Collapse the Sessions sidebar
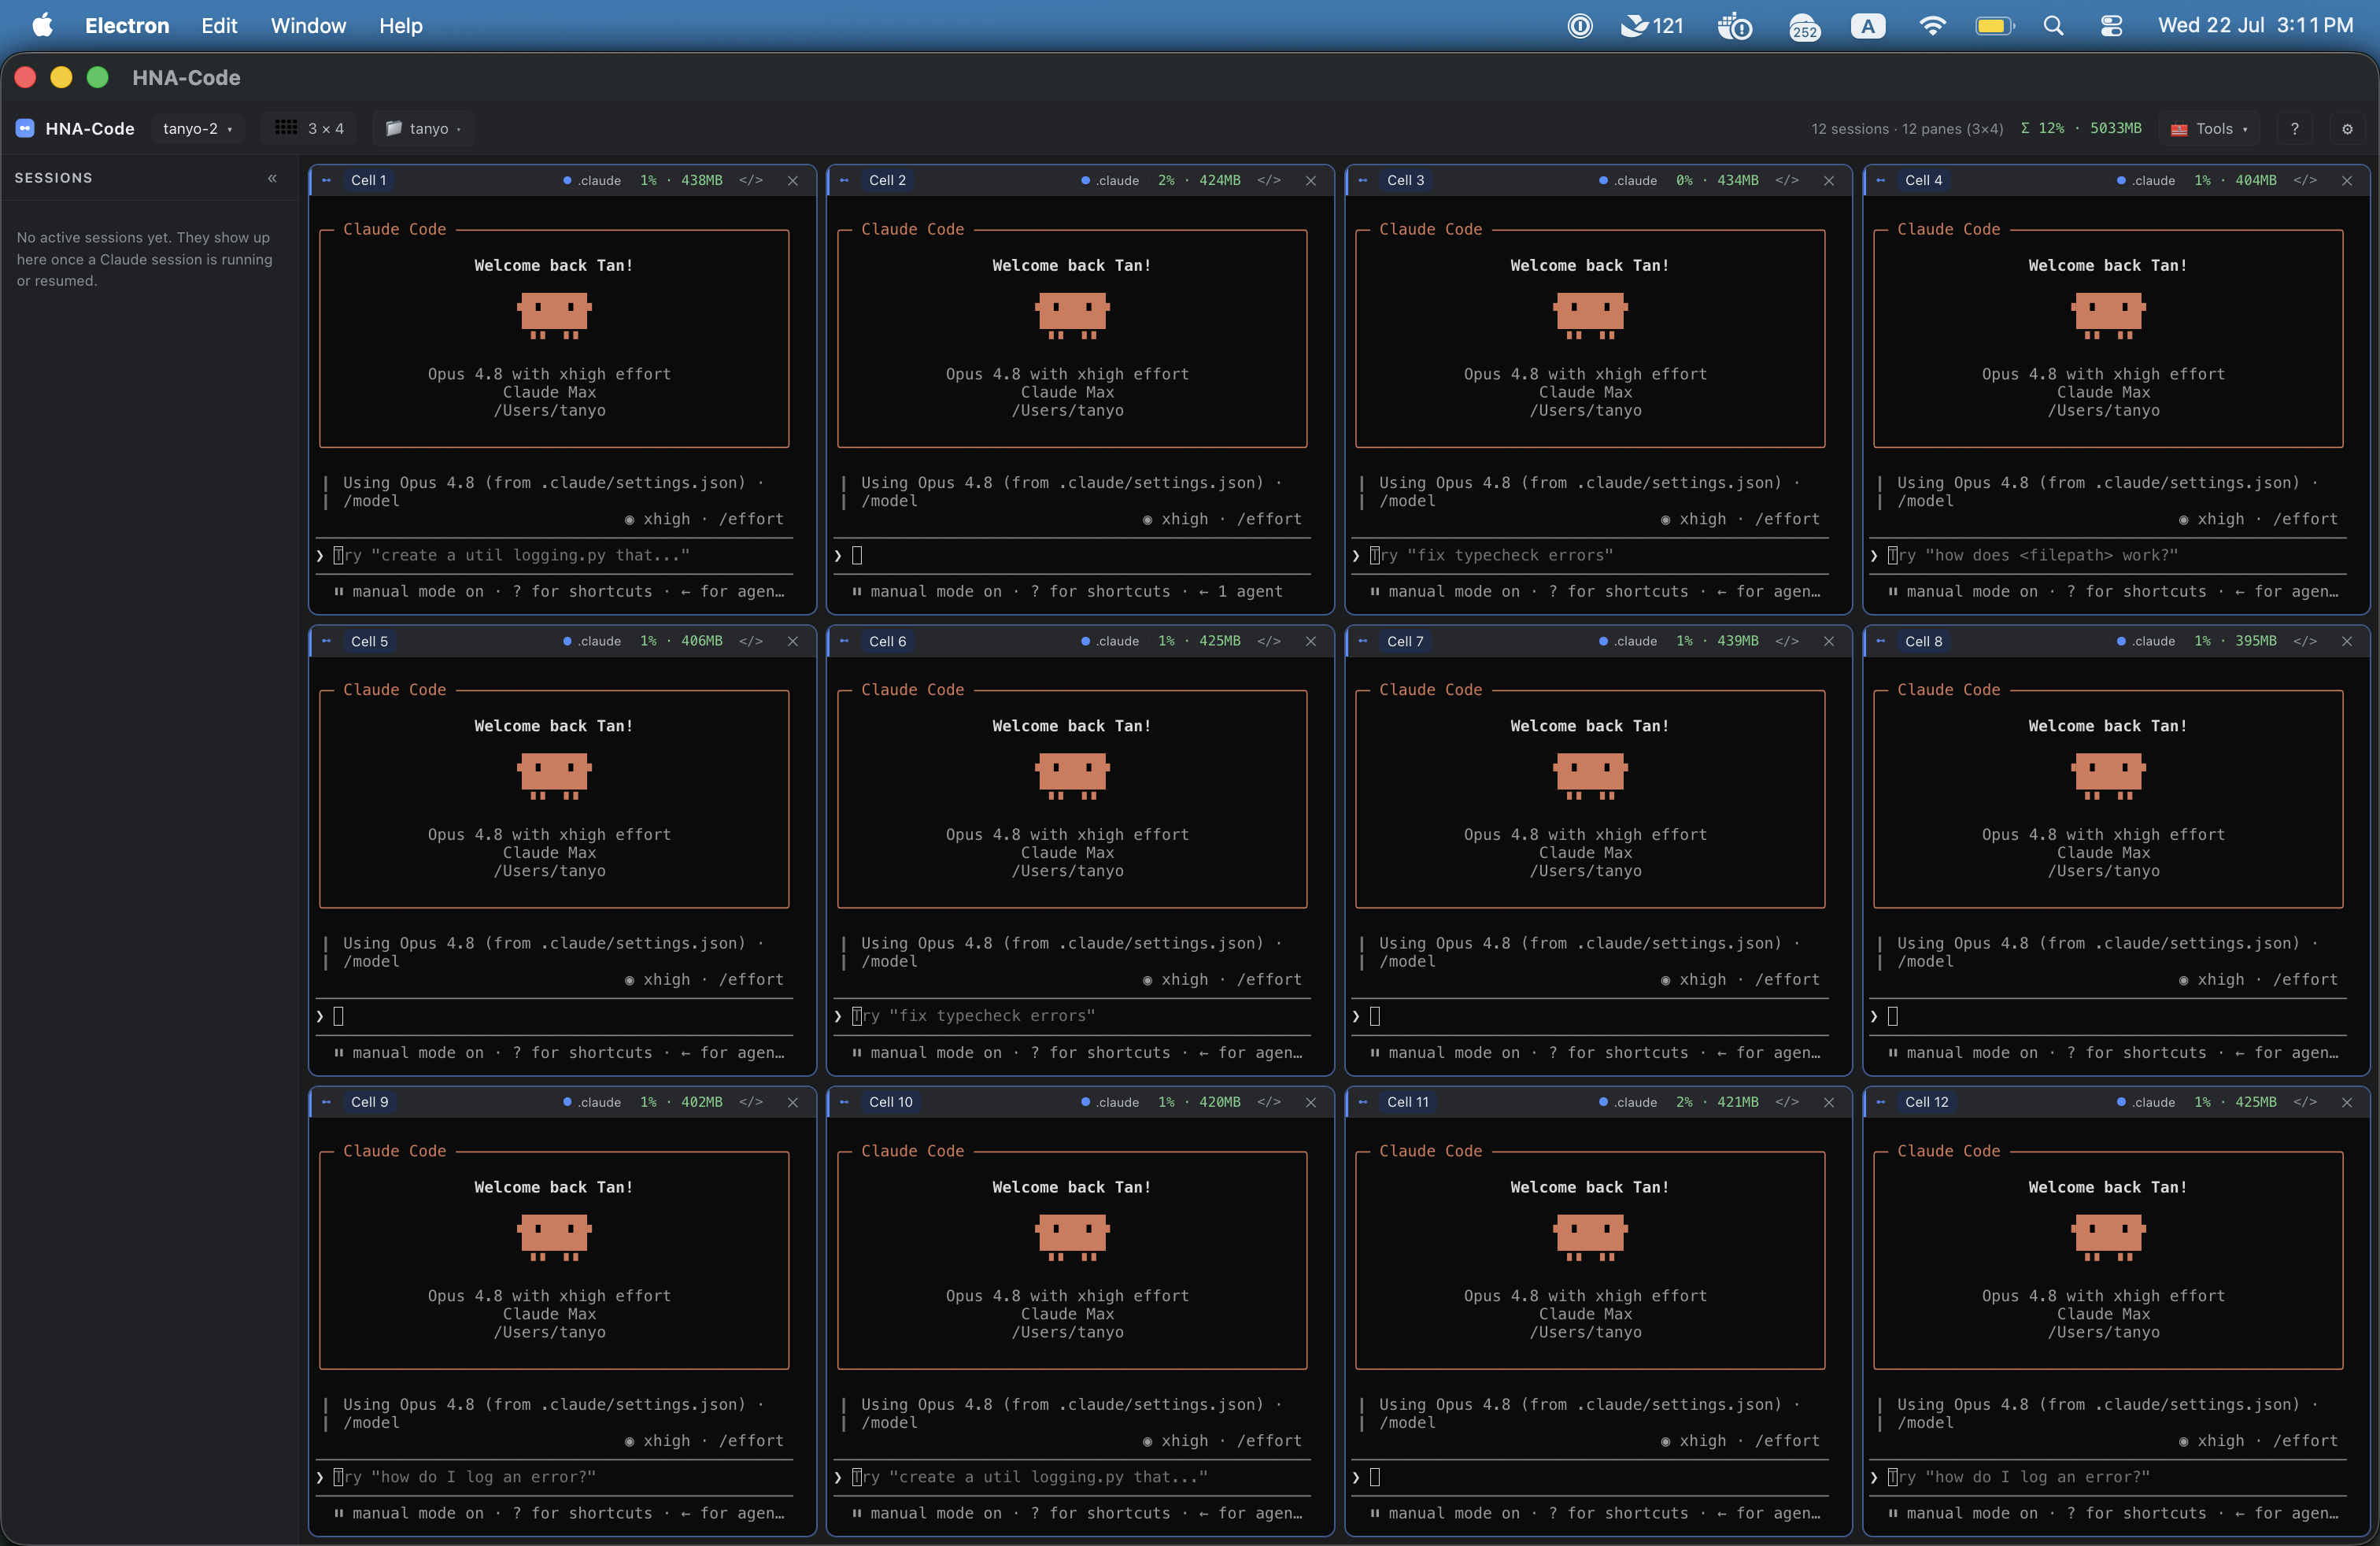The height and width of the screenshot is (1546, 2380). tap(272, 178)
